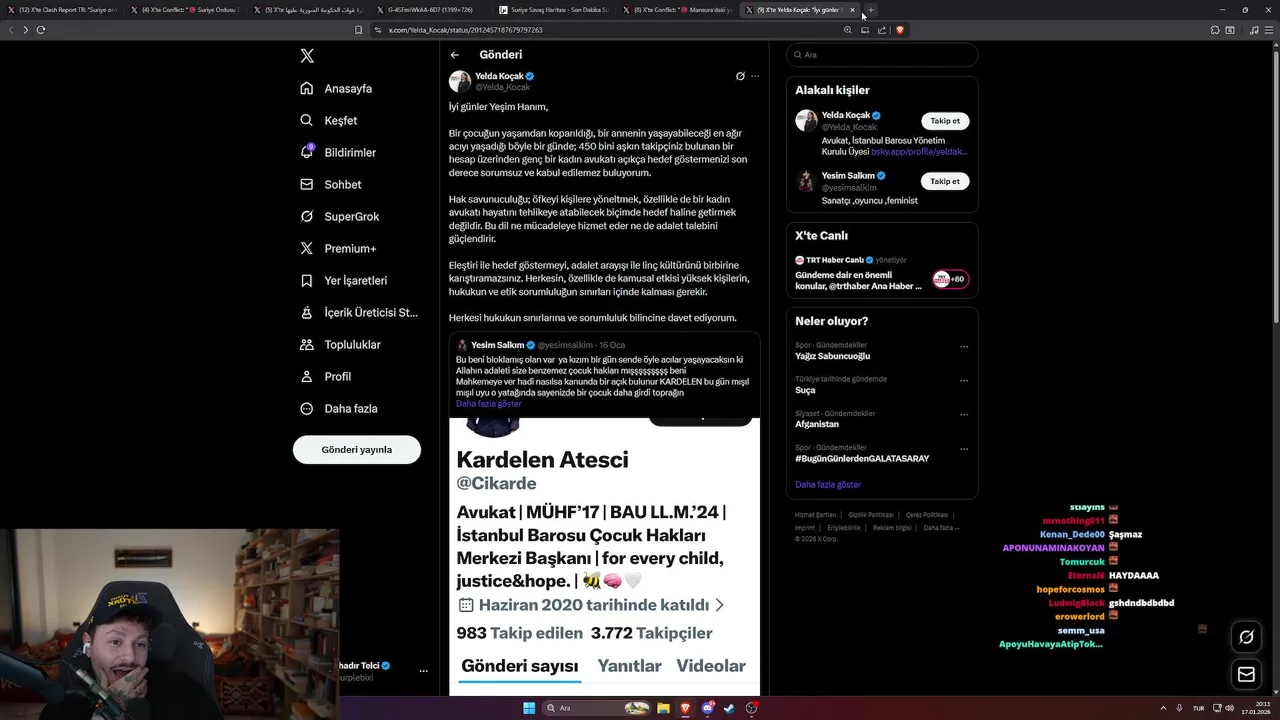Click @Yelda_Kocak handle in the post header
The height and width of the screenshot is (720, 1280).
click(x=503, y=87)
